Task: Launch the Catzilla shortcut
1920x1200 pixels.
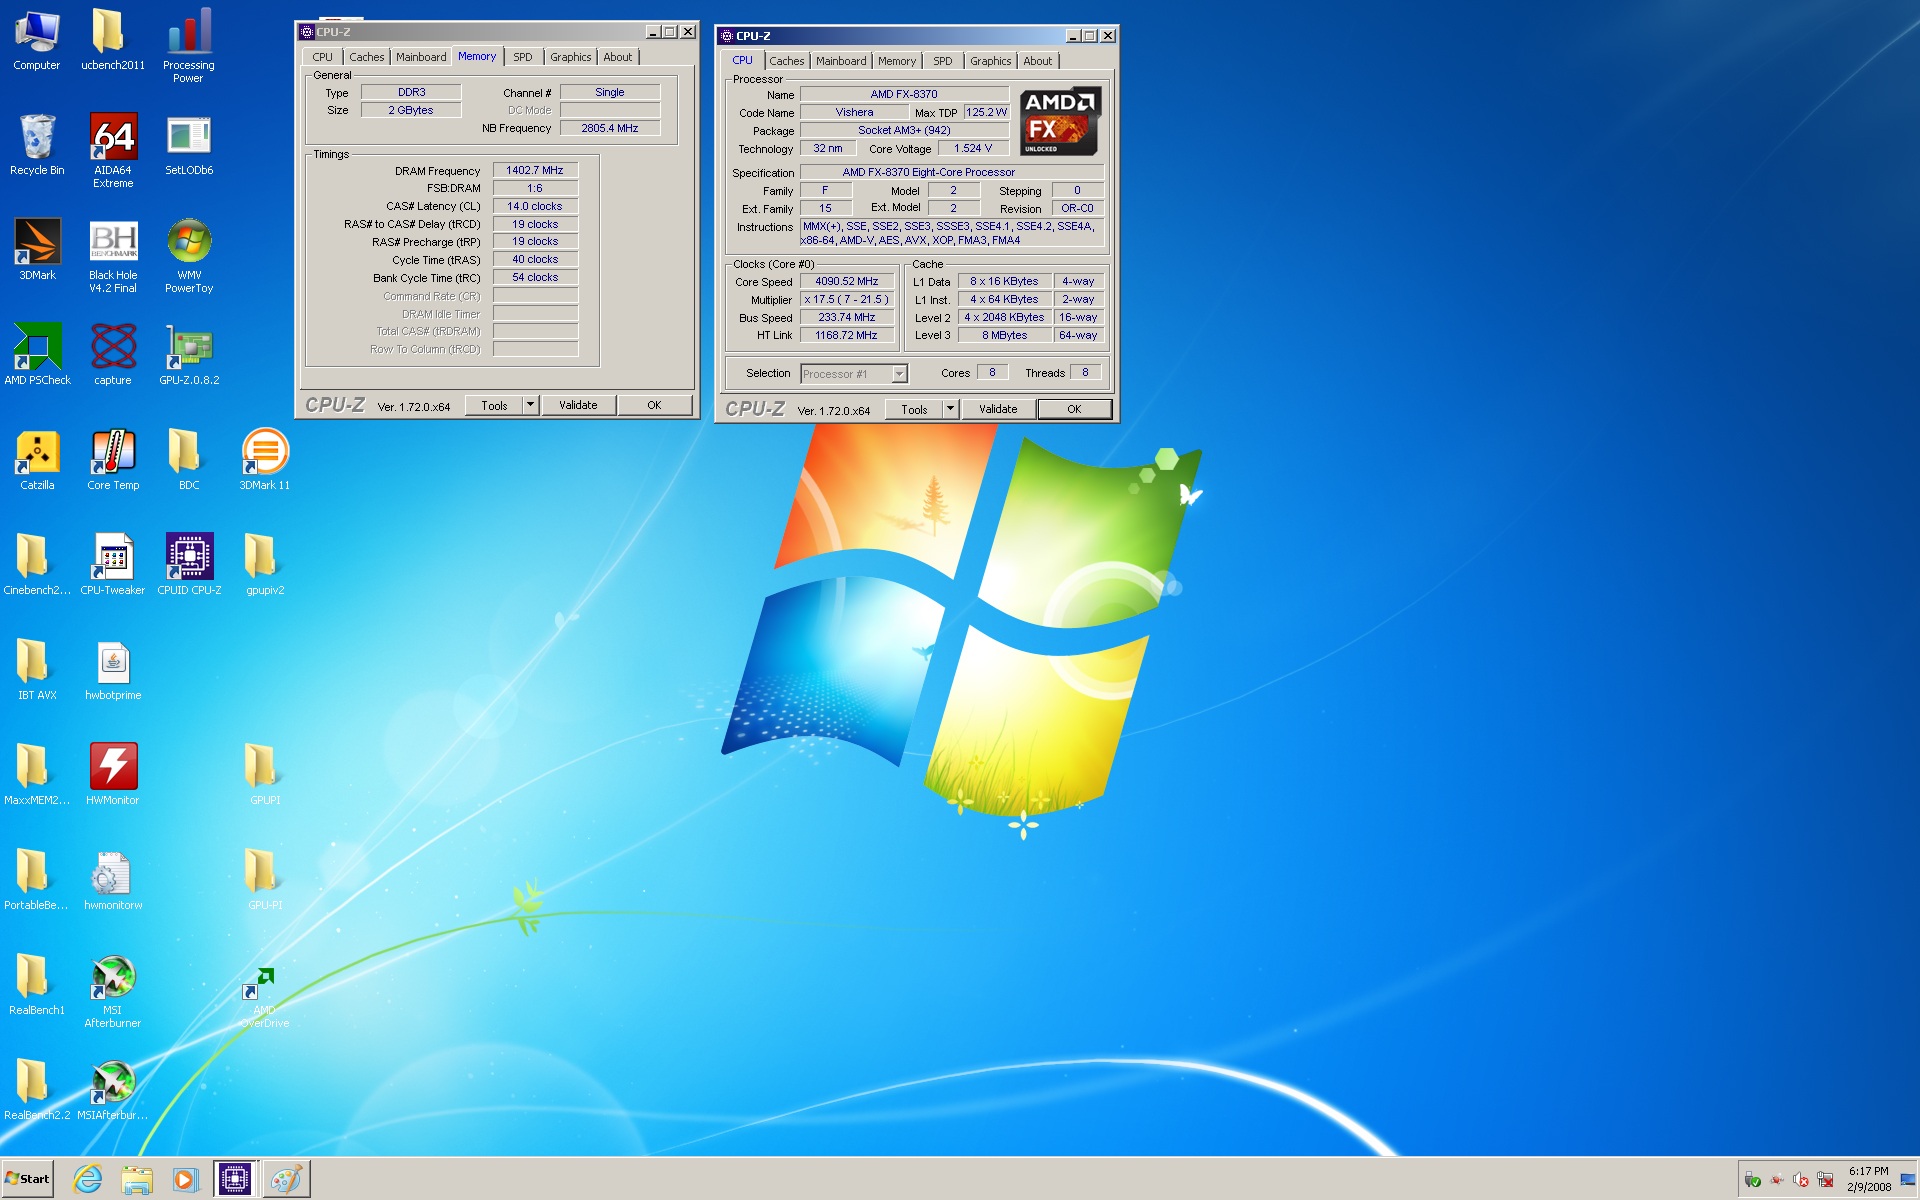Action: click(37, 460)
